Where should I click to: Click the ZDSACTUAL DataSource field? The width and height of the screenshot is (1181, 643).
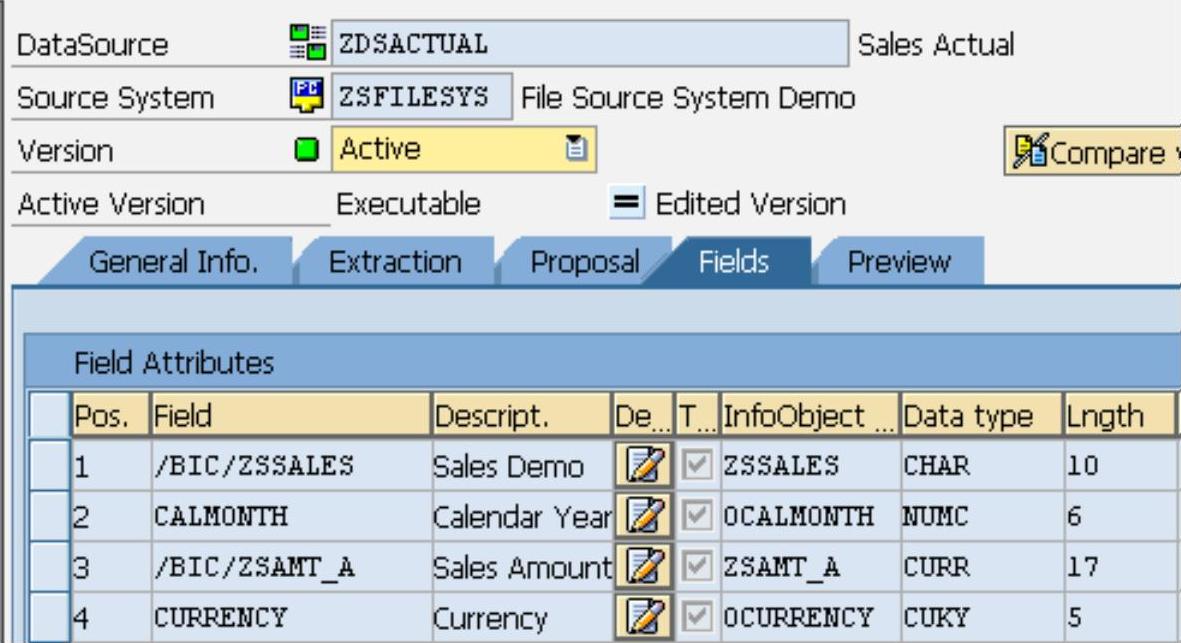588,45
